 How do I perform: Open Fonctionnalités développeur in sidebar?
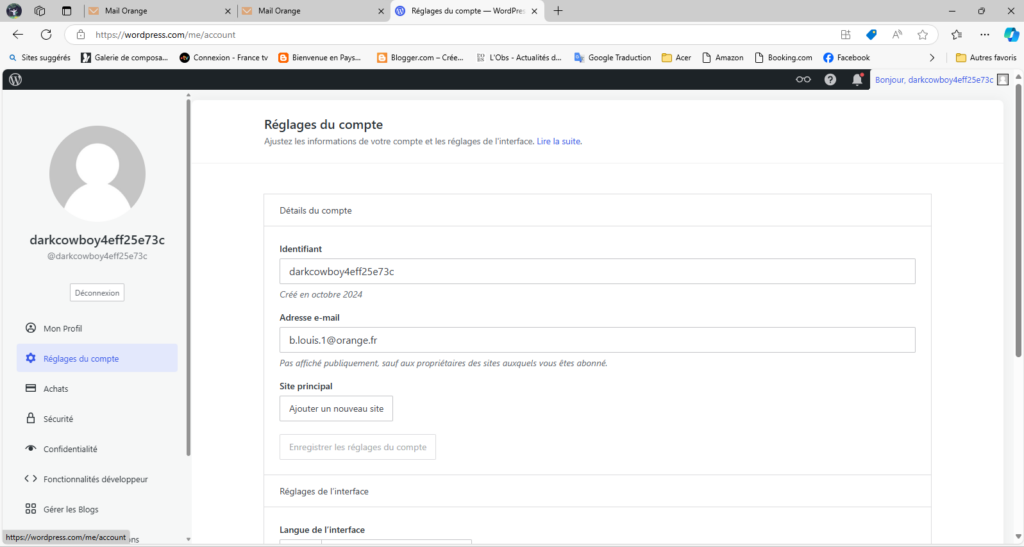pyautogui.click(x=95, y=479)
